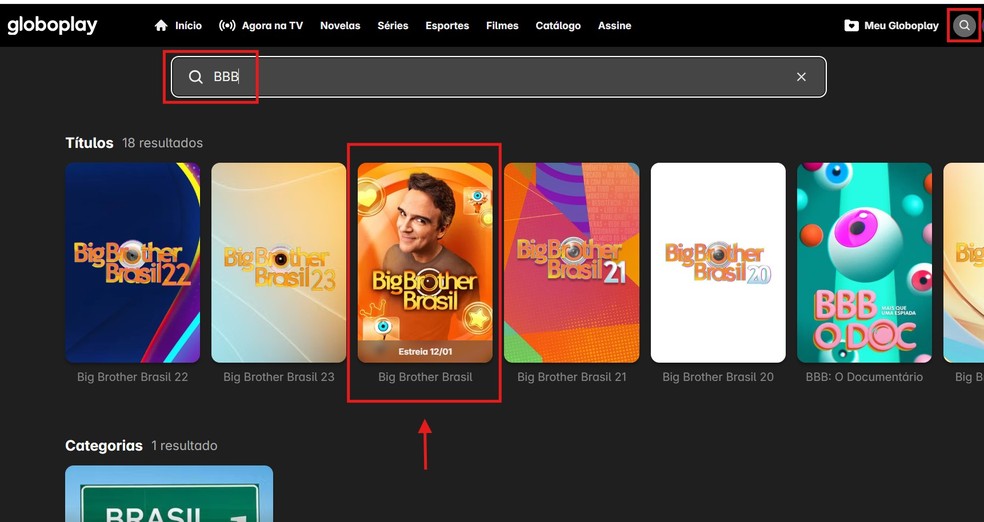
Task: Open the Esportes menu item
Action: (x=447, y=26)
